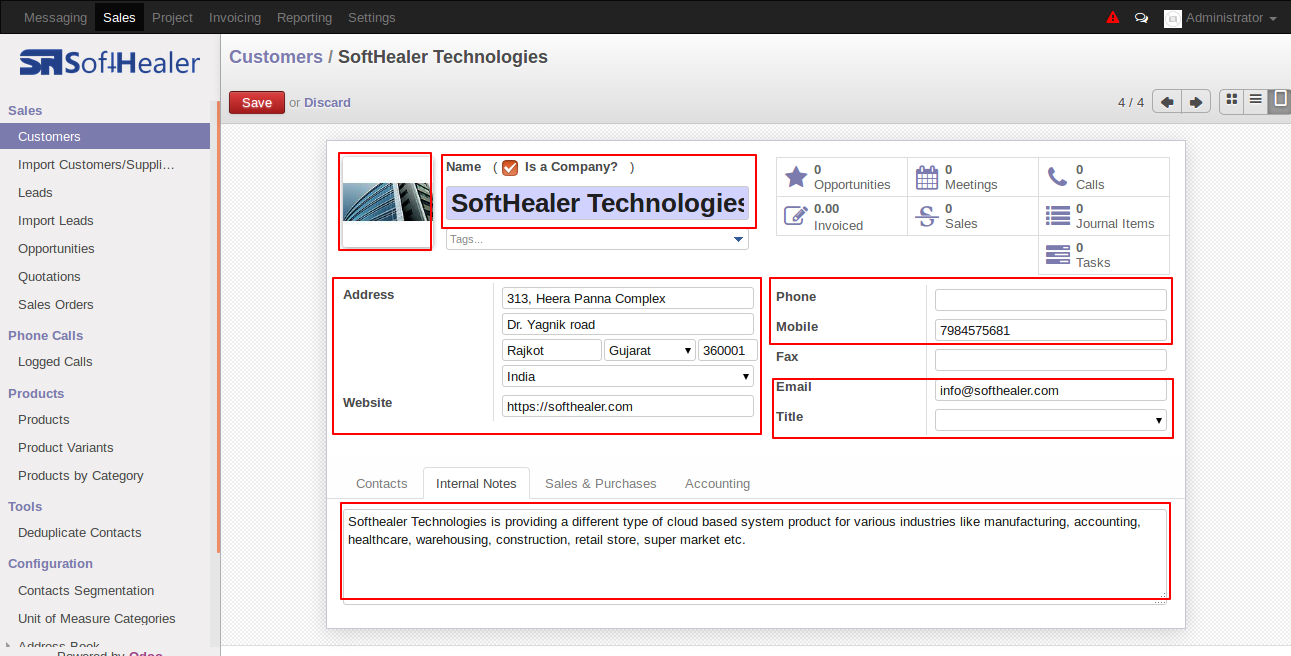Viewport: 1291px width, 656px height.
Task: Open the Opportunities star stat button
Action: [842, 177]
